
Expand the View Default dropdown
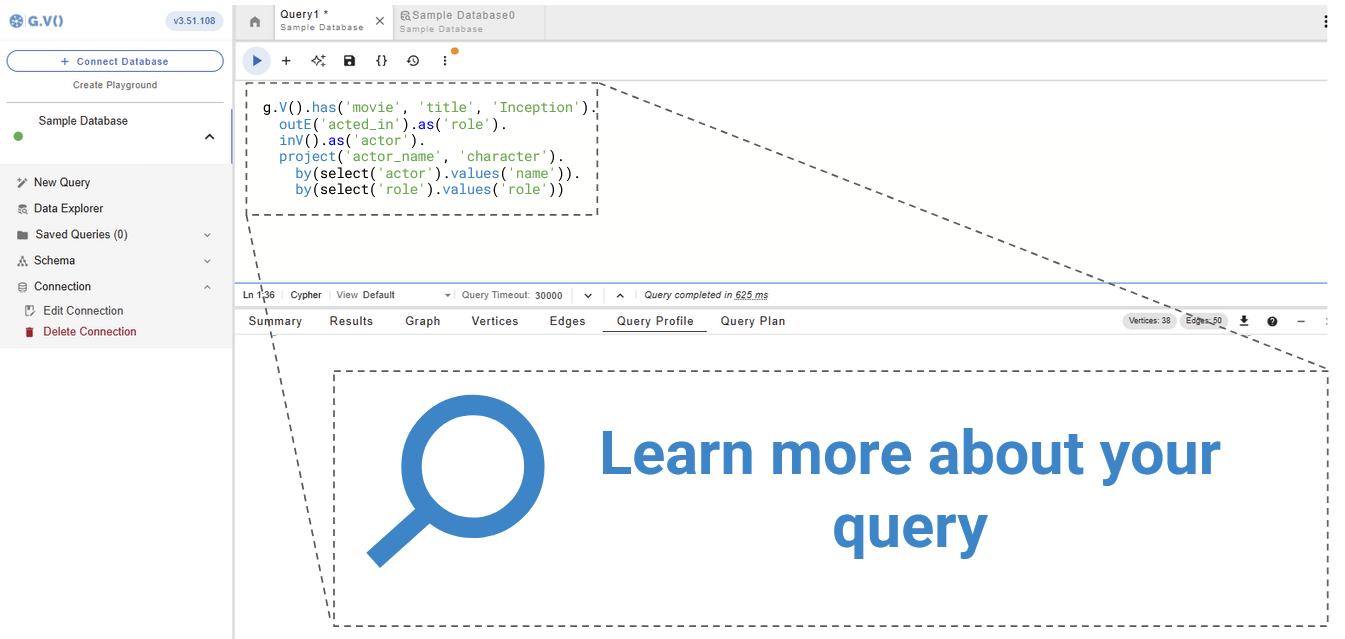pyautogui.click(x=447, y=295)
